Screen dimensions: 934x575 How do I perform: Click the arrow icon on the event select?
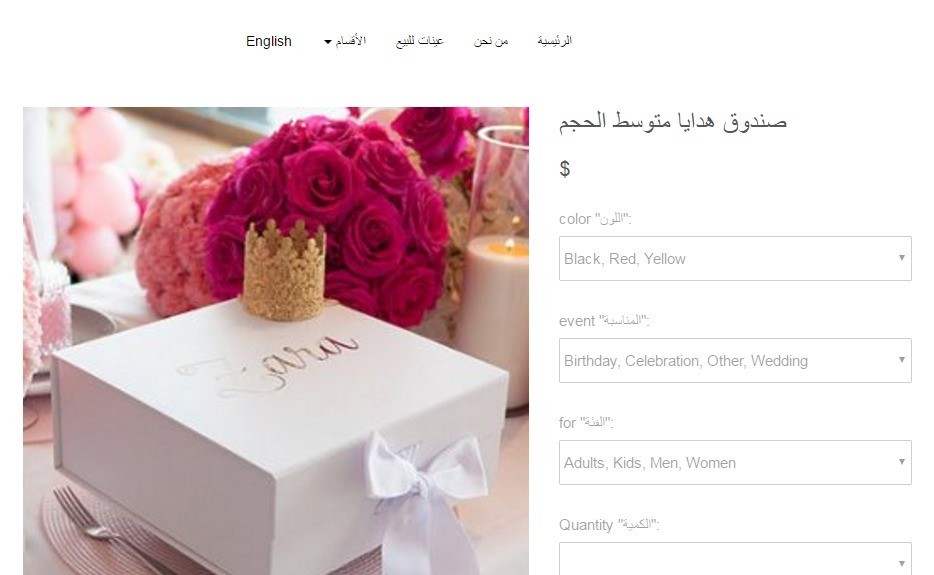902,359
